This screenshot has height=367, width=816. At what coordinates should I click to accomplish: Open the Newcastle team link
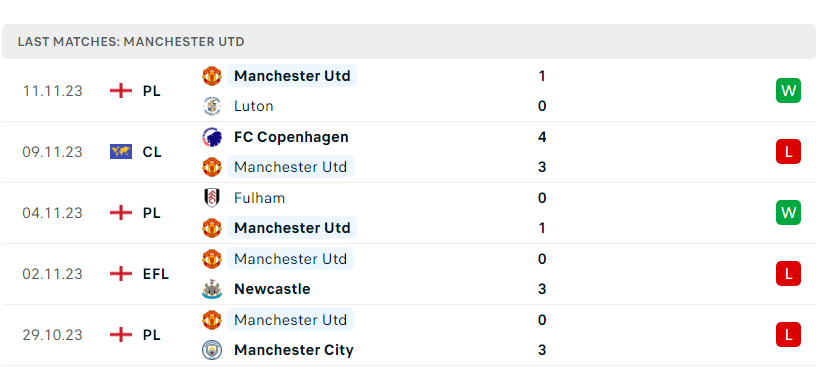pyautogui.click(x=272, y=289)
